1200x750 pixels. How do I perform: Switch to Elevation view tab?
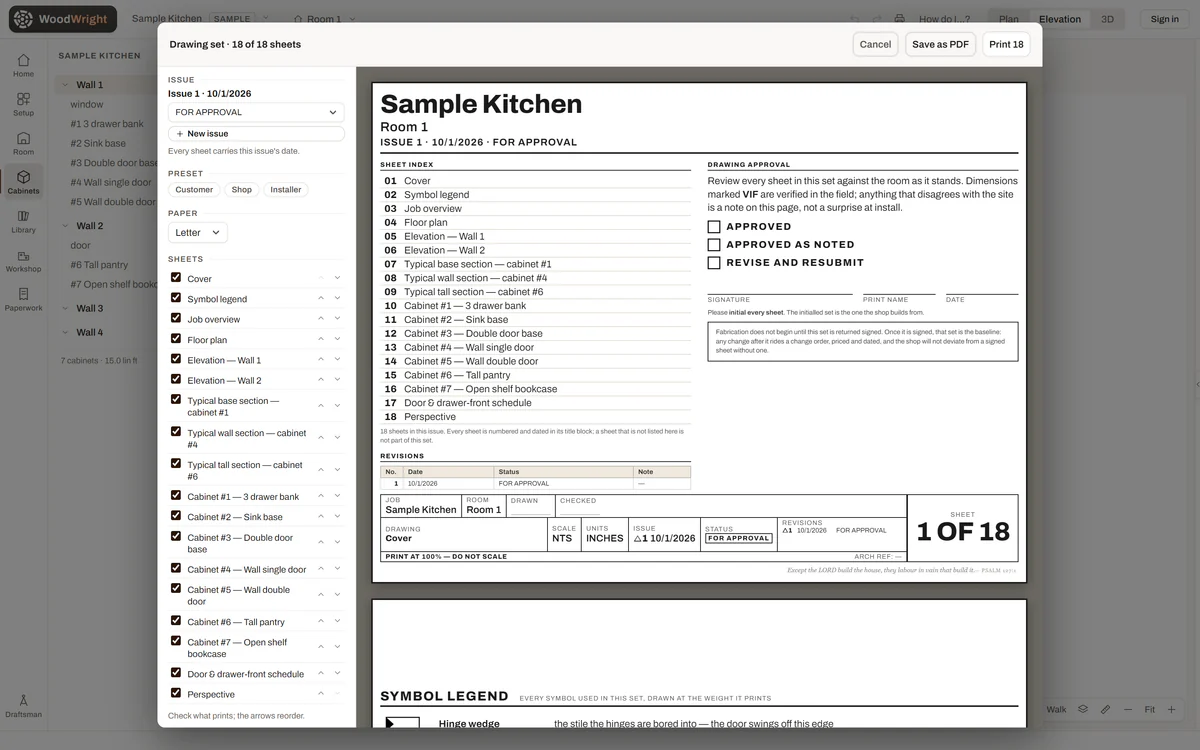click(x=1060, y=19)
